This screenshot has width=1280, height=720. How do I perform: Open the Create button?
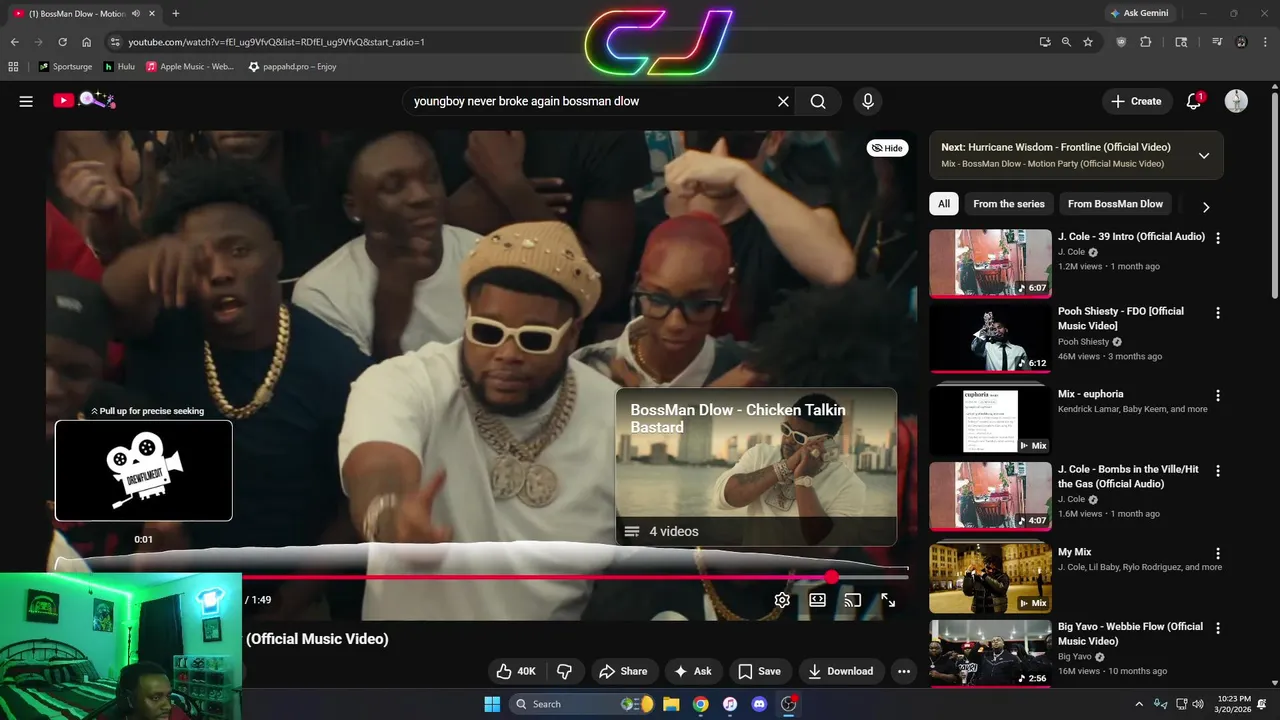(x=1136, y=101)
